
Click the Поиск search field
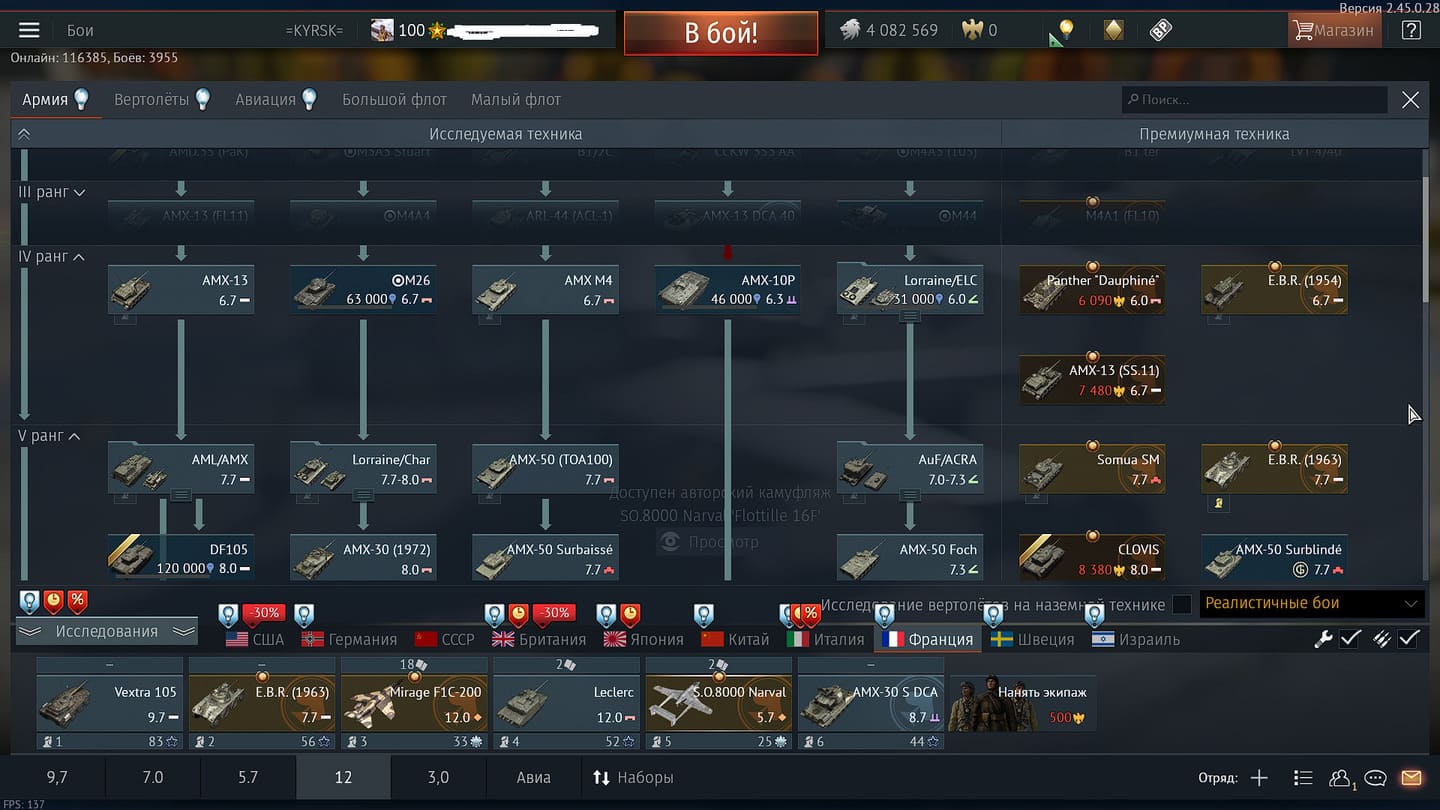click(1255, 99)
